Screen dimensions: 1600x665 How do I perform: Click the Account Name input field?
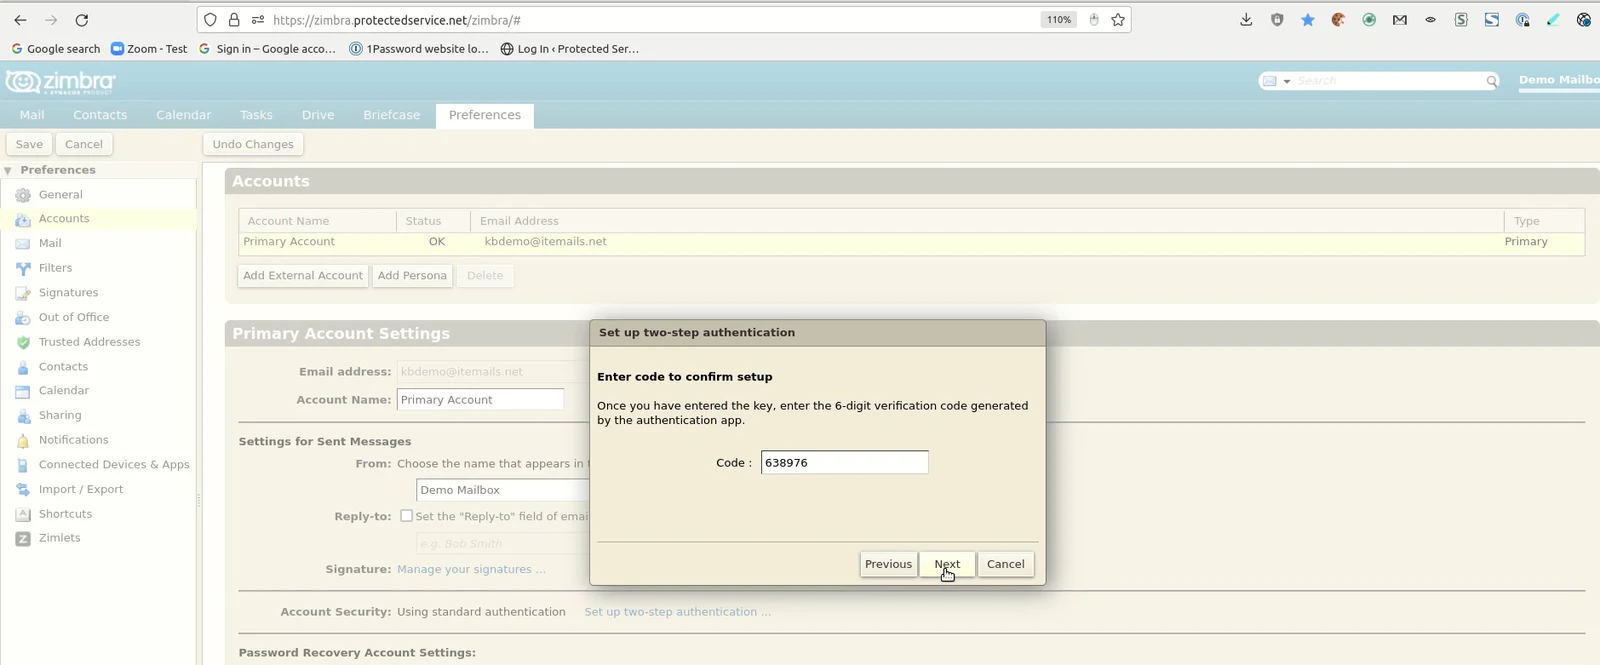click(x=480, y=400)
